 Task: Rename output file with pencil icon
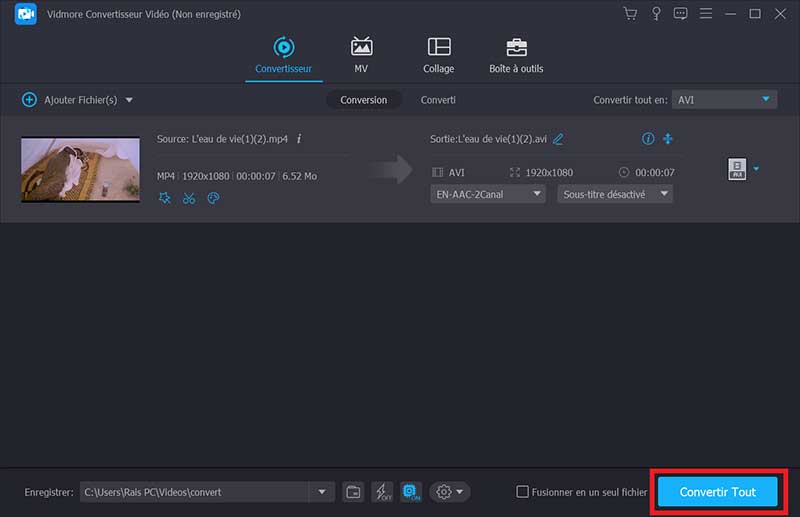[x=558, y=139]
